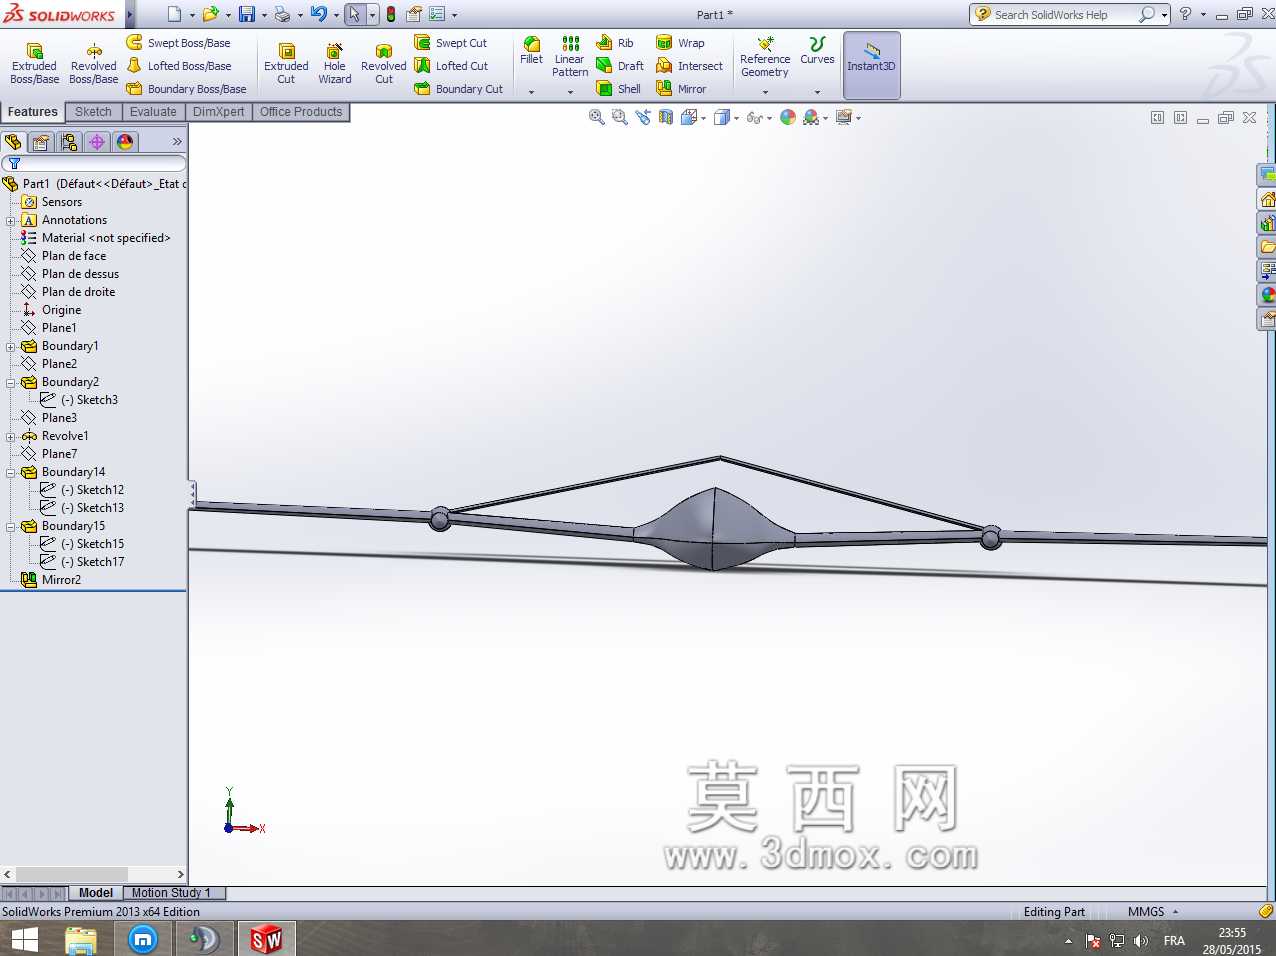Open the Hole Wizard
This screenshot has height=956, width=1276.
(x=334, y=64)
